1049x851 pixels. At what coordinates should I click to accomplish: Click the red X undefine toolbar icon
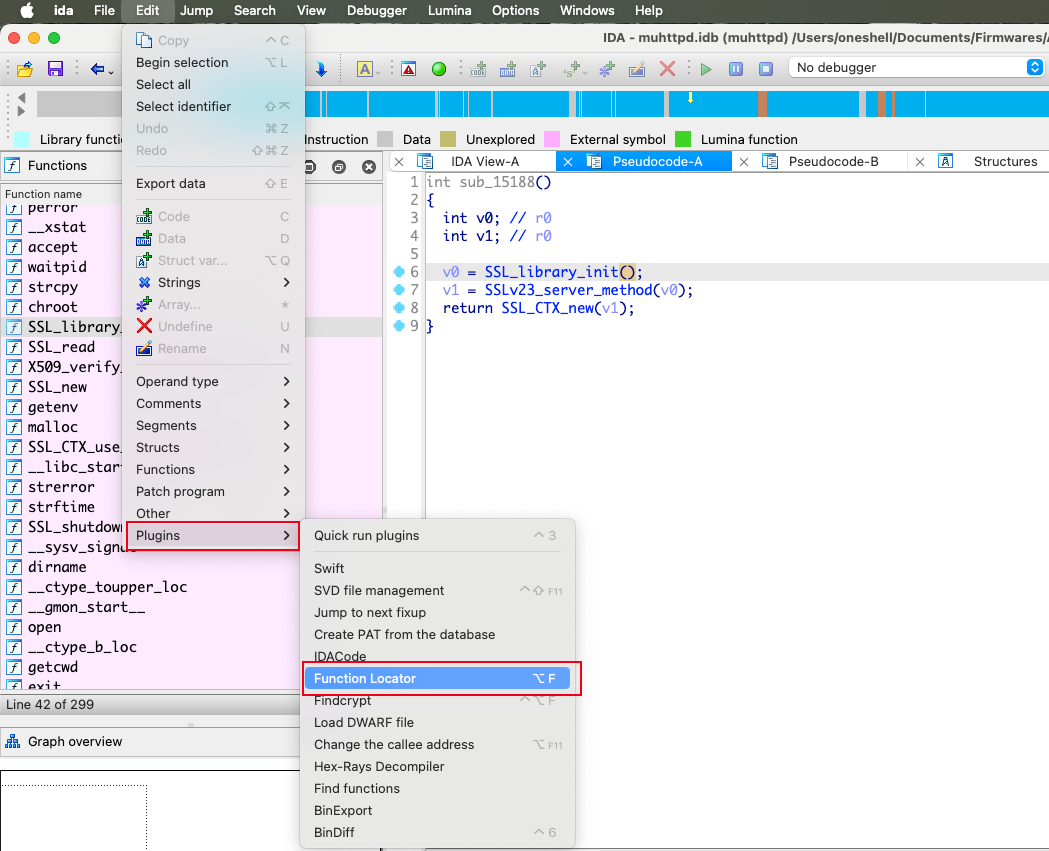coord(667,68)
